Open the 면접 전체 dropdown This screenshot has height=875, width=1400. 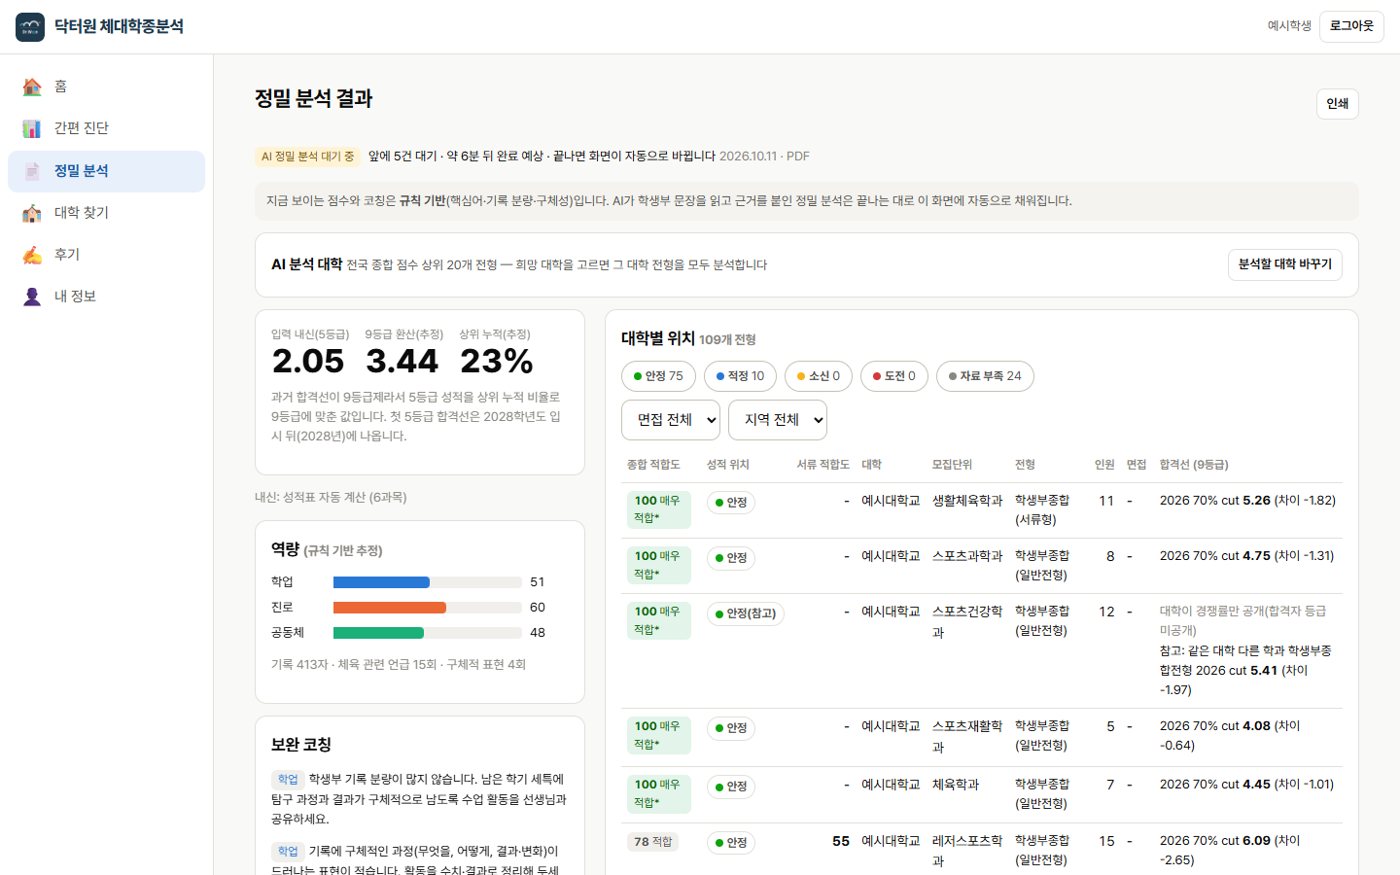(671, 420)
